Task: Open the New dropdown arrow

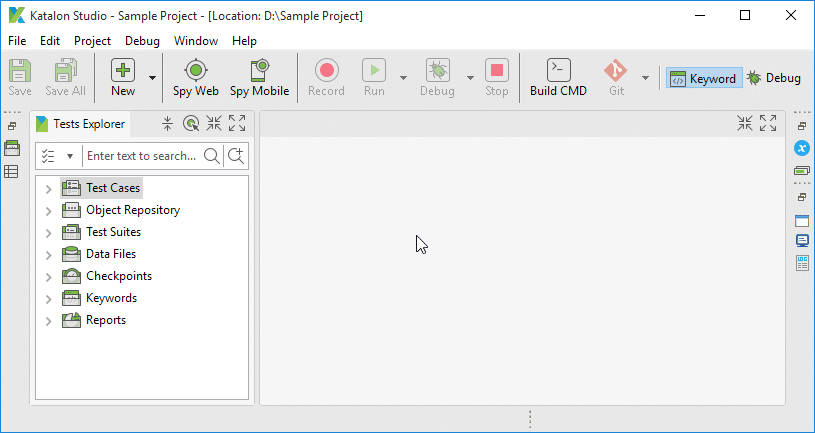Action: pyautogui.click(x=152, y=78)
